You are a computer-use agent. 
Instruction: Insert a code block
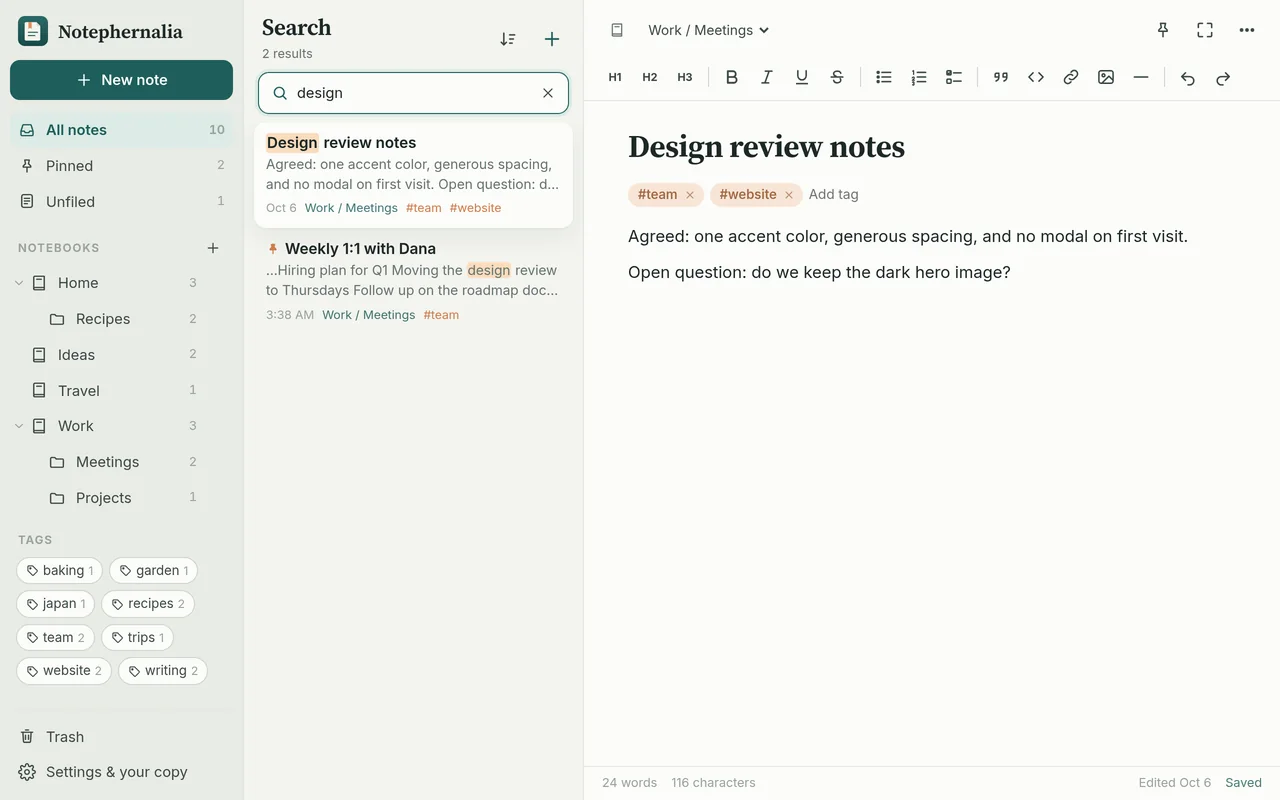coord(1036,77)
